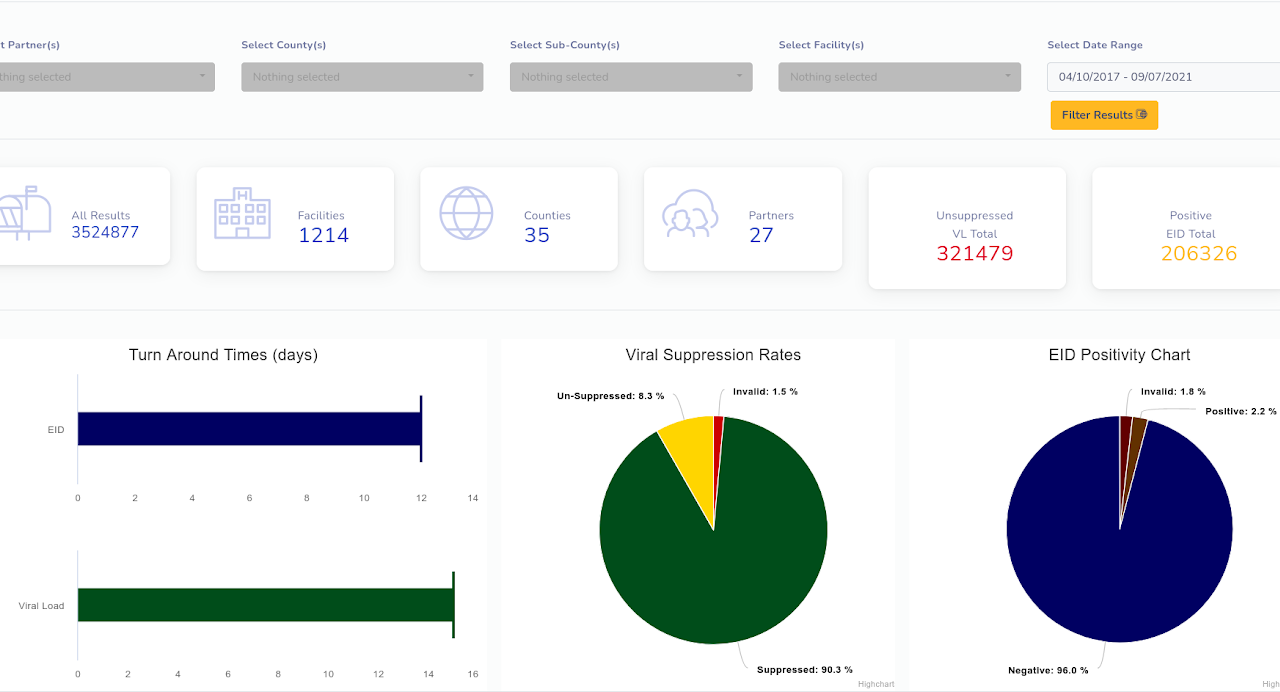
Task: Click the mailbox icon beside All Results
Action: pos(25,213)
